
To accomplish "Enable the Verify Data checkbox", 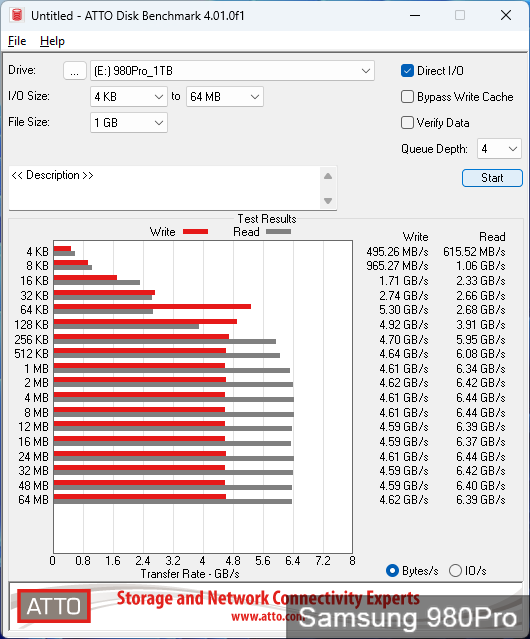I will coord(407,123).
